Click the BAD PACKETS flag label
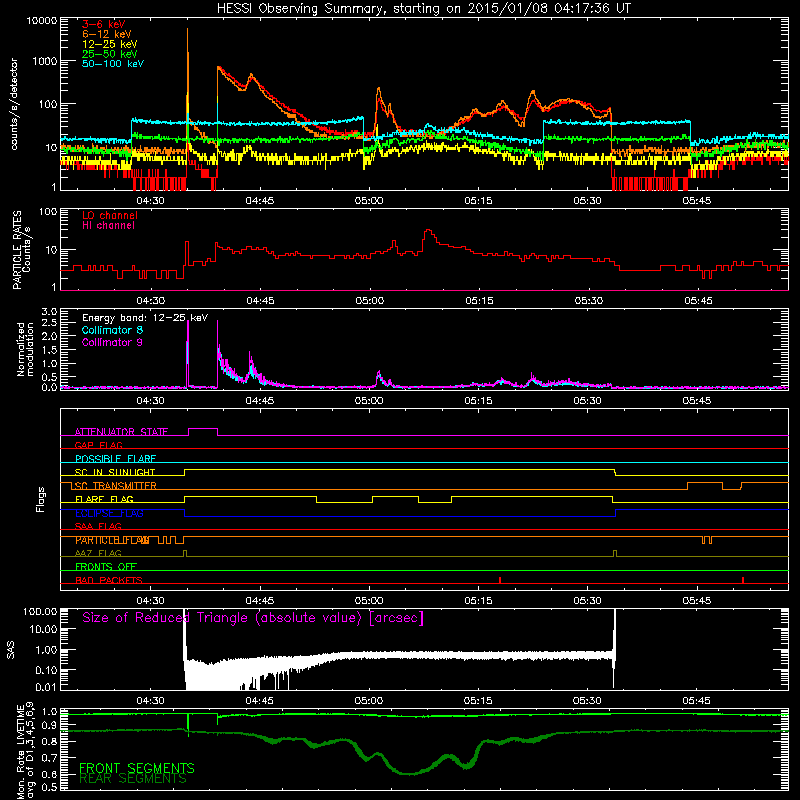Viewport: 800px width, 800px height. click(109, 580)
